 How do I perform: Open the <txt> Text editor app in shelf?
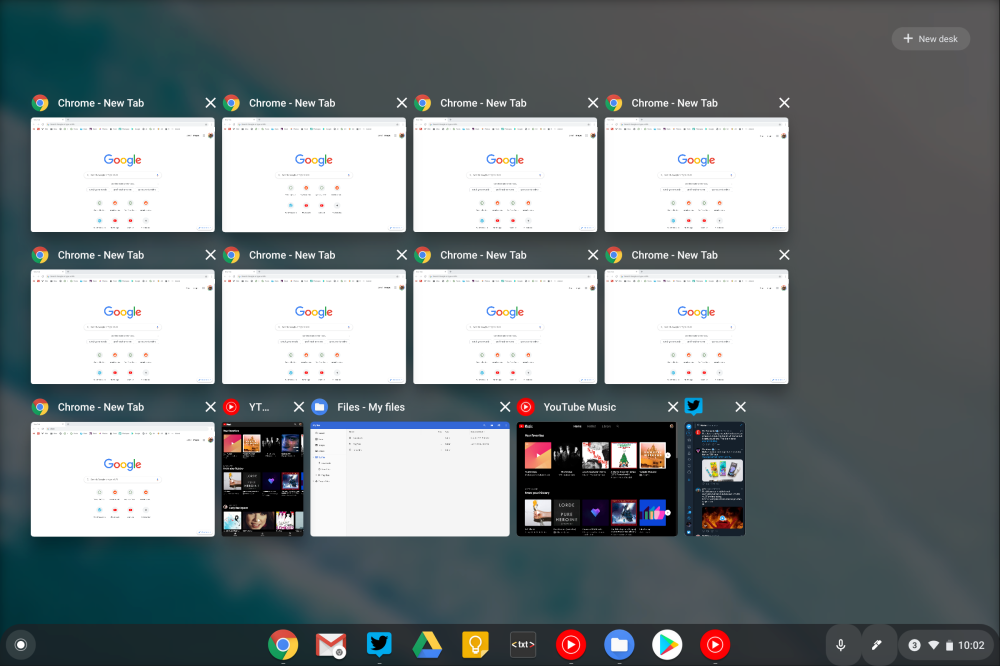point(523,645)
